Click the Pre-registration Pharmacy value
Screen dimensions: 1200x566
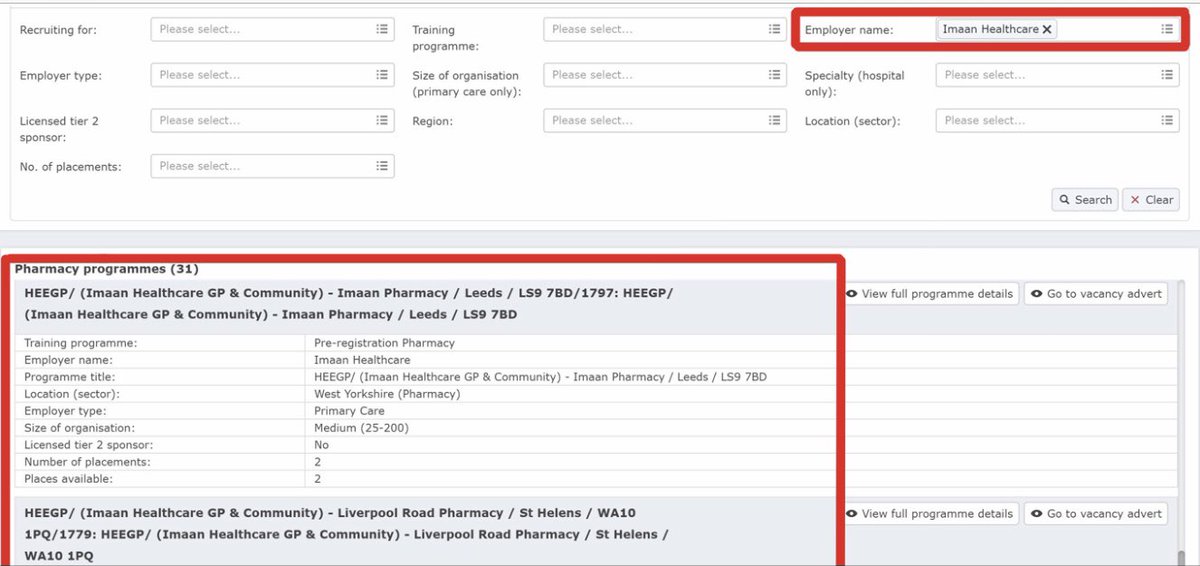click(x=384, y=343)
